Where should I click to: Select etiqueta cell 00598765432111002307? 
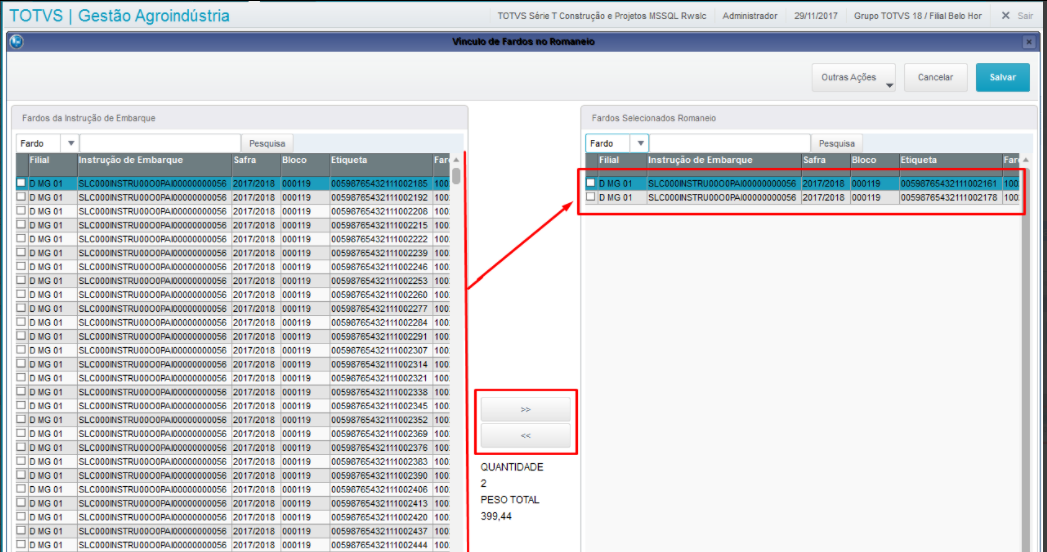(381, 350)
